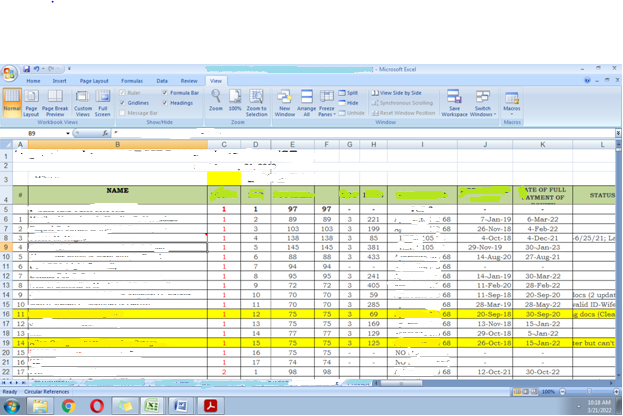Switch to the Formulas ribbon tab
Screen dimensions: 623x416
(132, 81)
